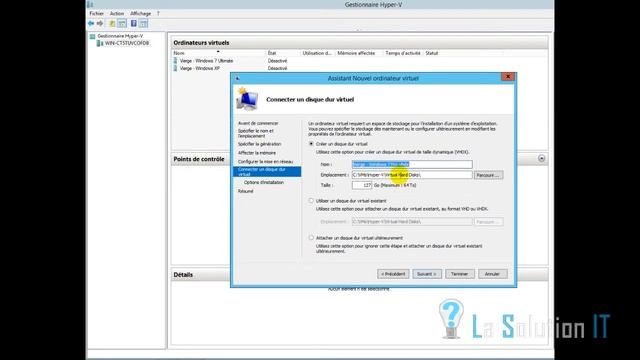
Task: Go to the Résumé step
Action: coord(246,191)
